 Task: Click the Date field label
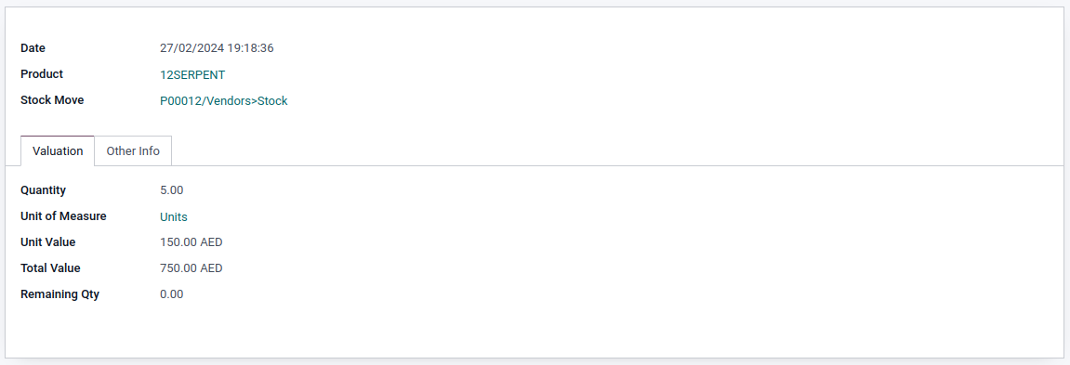click(33, 48)
